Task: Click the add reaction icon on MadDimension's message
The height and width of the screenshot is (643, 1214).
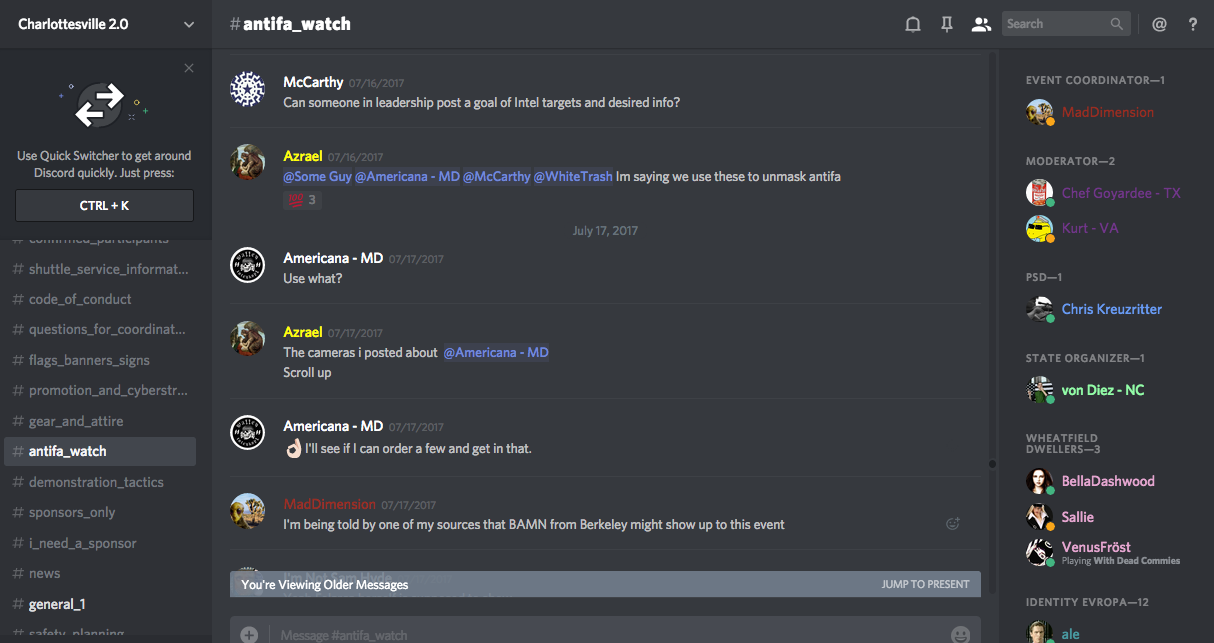Action: pyautogui.click(x=953, y=523)
